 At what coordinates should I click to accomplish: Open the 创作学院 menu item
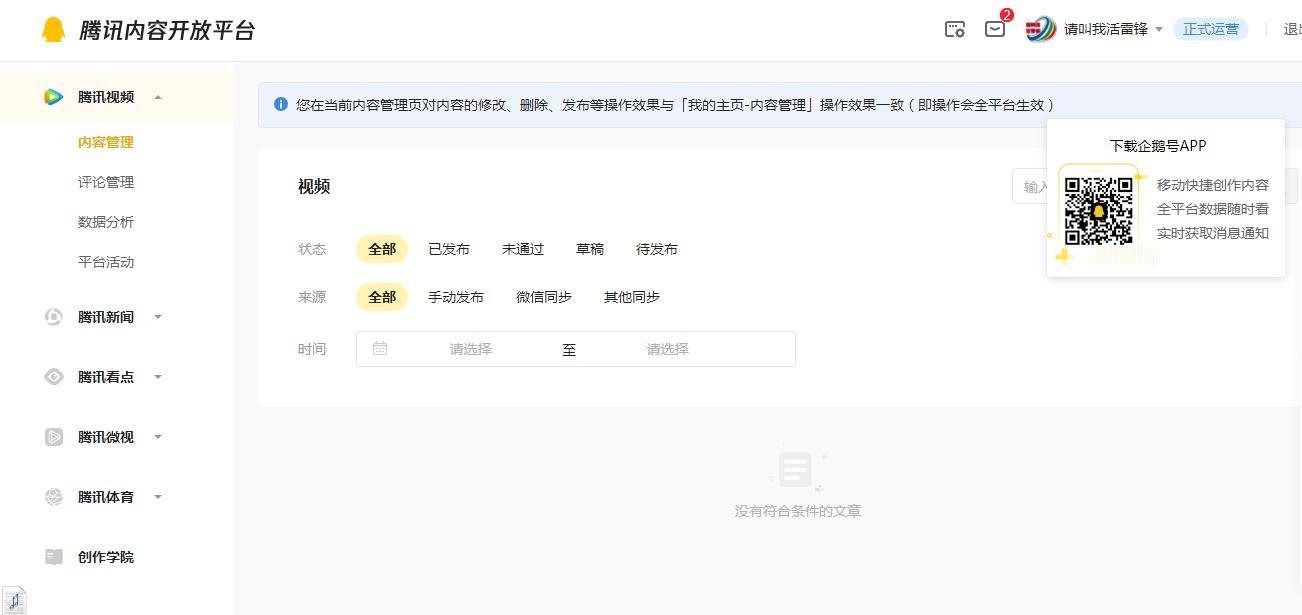[x=106, y=557]
